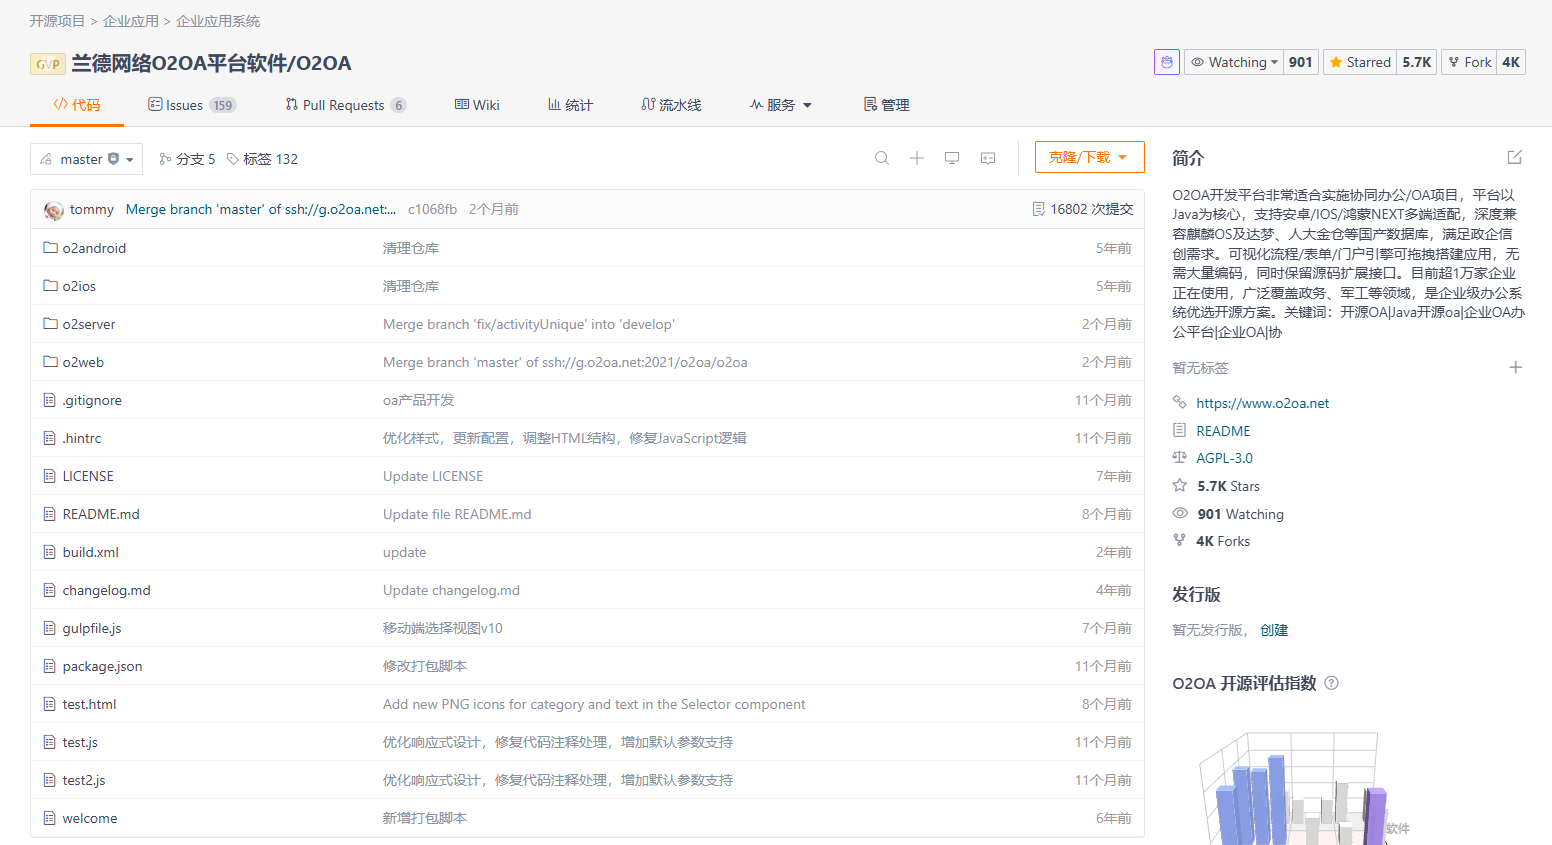1552x845 pixels.
Task: Open the https://www.o2oa.net link
Action: (x=1262, y=403)
